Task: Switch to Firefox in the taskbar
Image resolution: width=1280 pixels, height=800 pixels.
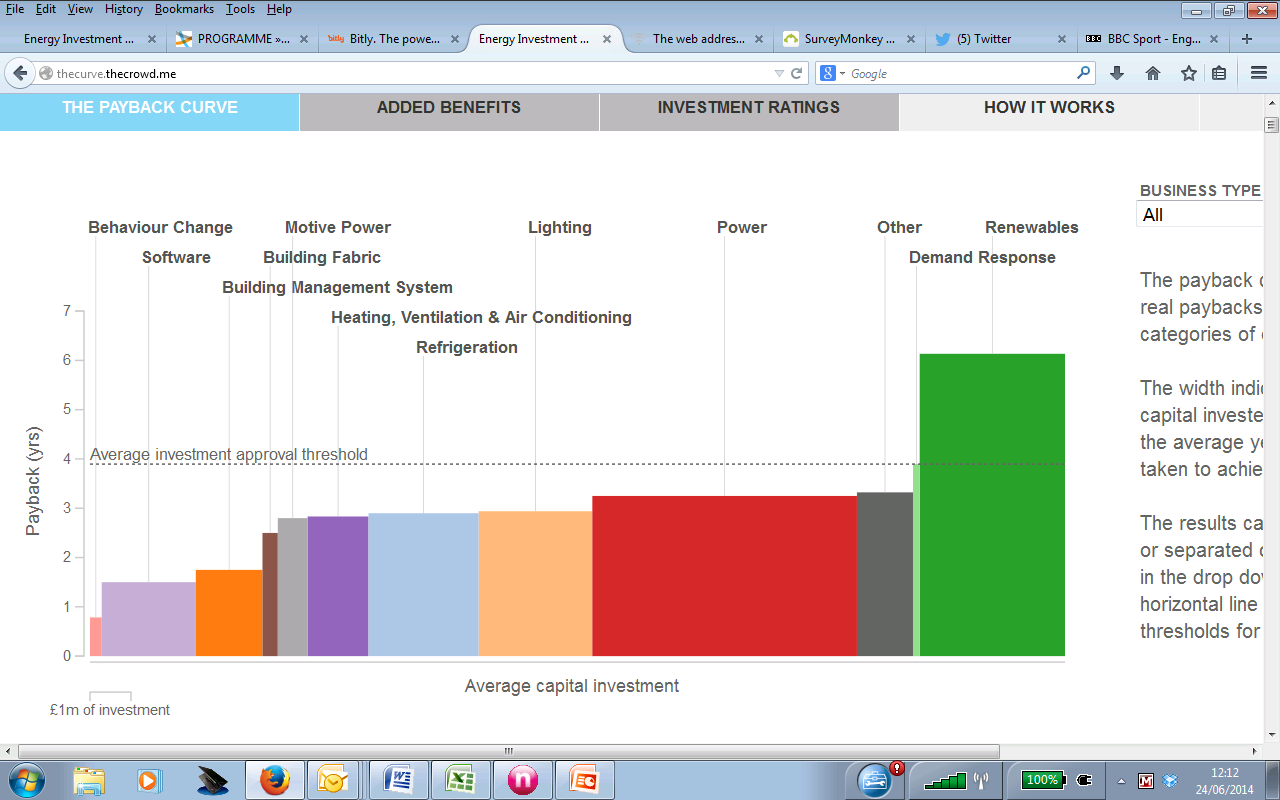Action: (274, 779)
